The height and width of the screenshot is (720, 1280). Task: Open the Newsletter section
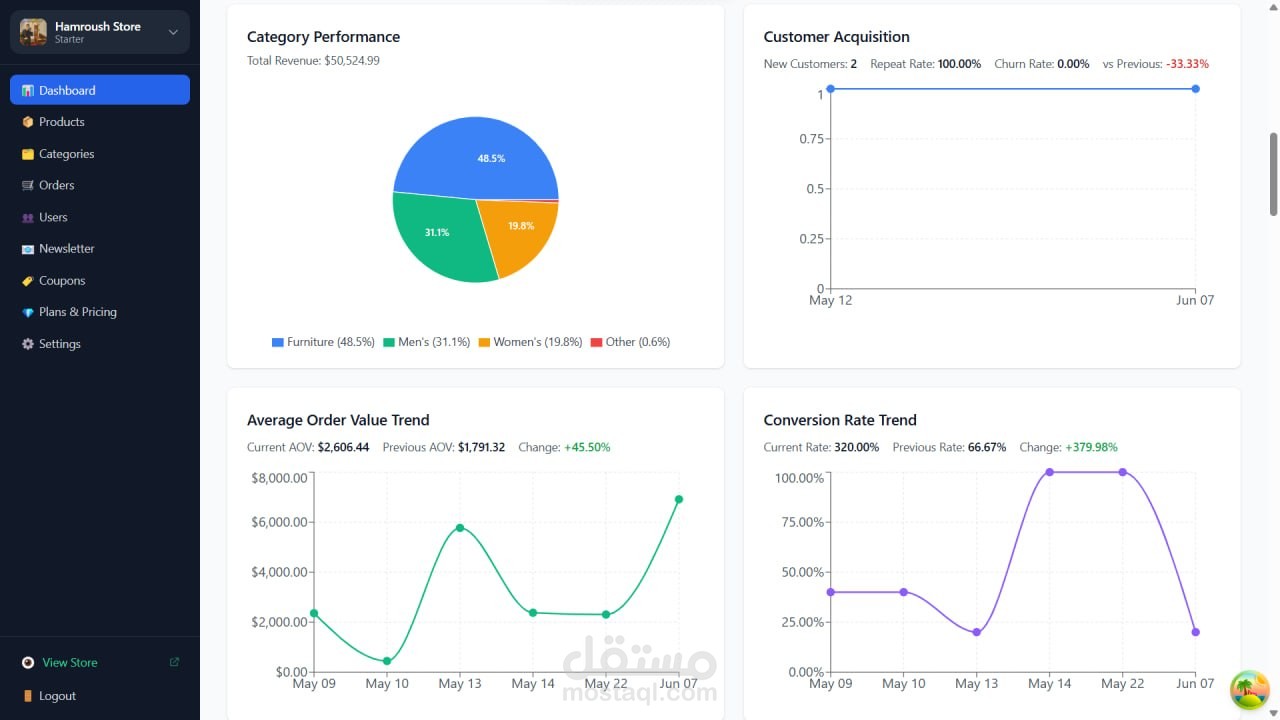pos(100,249)
